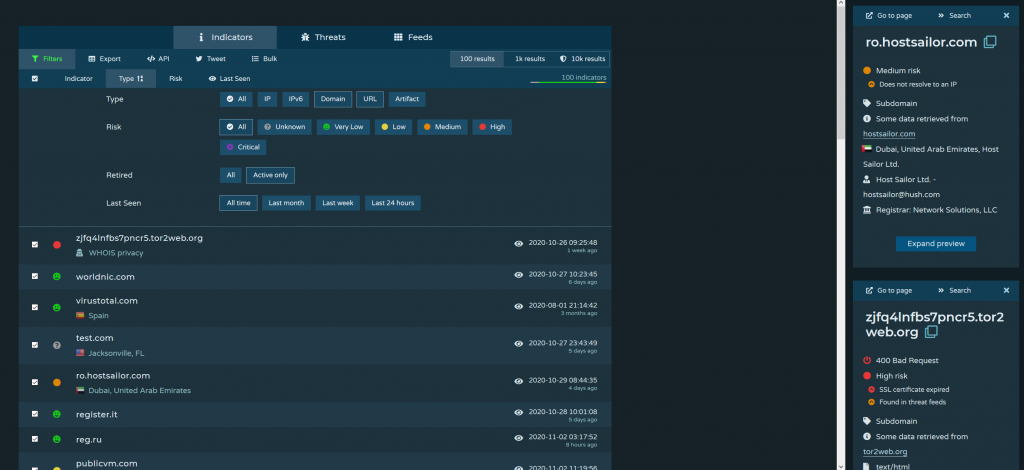
Task: Select 100 results page size
Action: click(x=477, y=59)
